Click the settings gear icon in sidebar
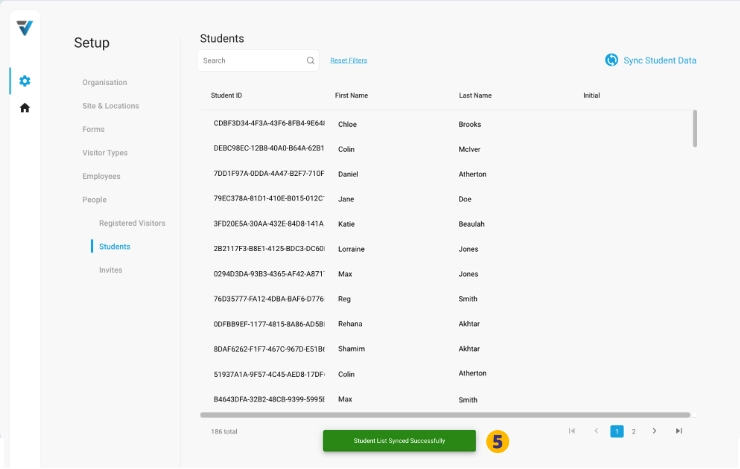This screenshot has width=740, height=469. pos(25,81)
